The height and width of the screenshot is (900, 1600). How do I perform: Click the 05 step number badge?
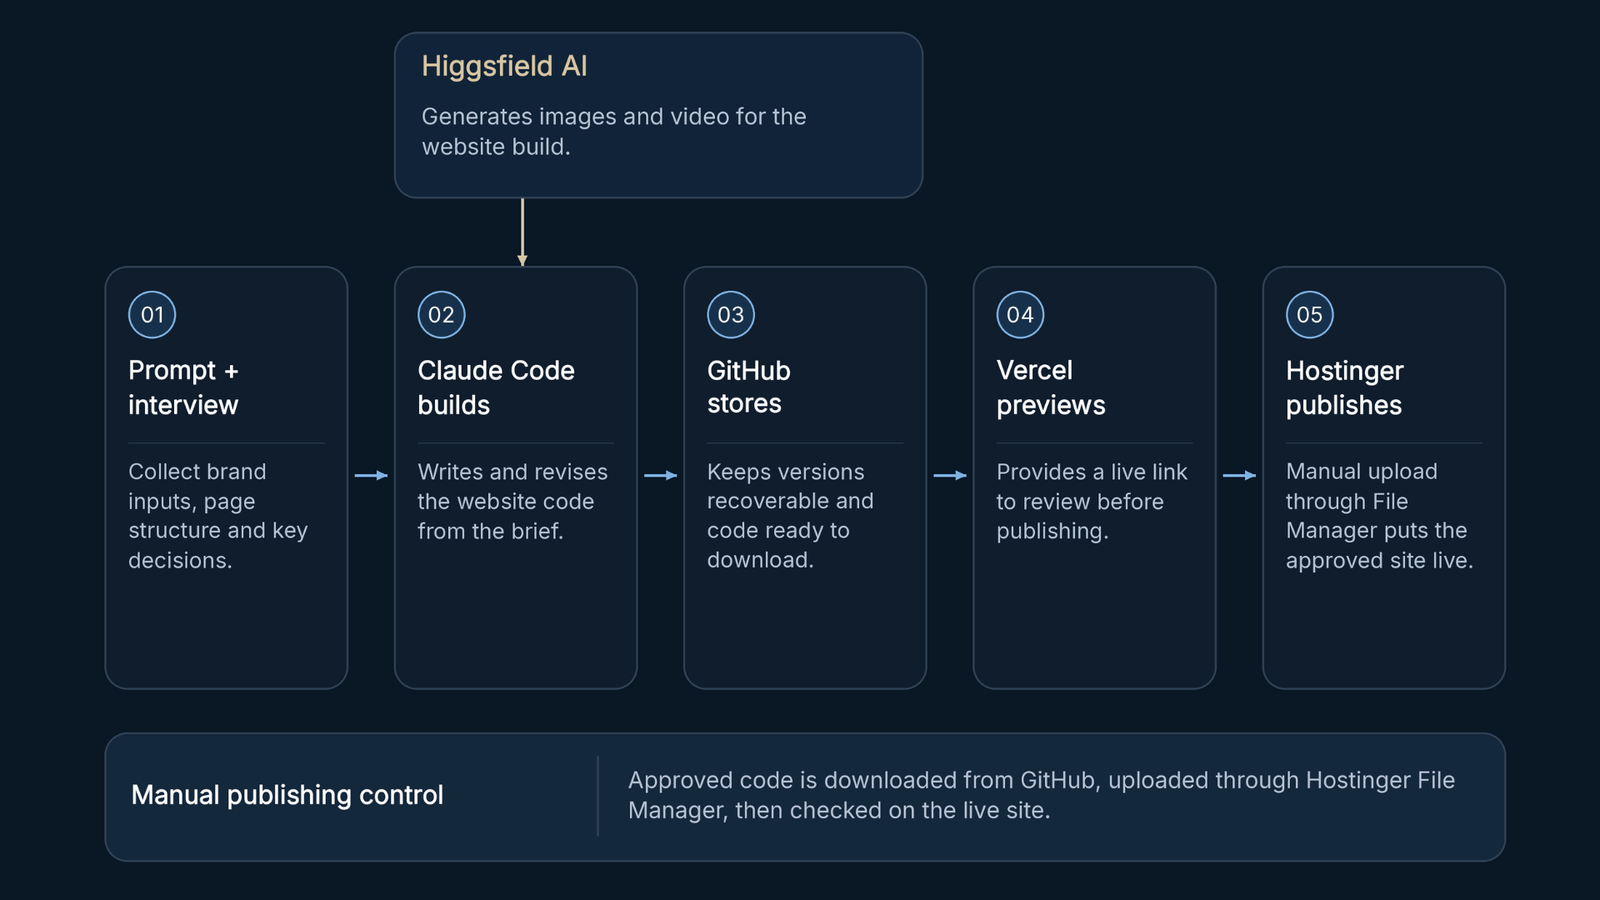[x=1309, y=315]
